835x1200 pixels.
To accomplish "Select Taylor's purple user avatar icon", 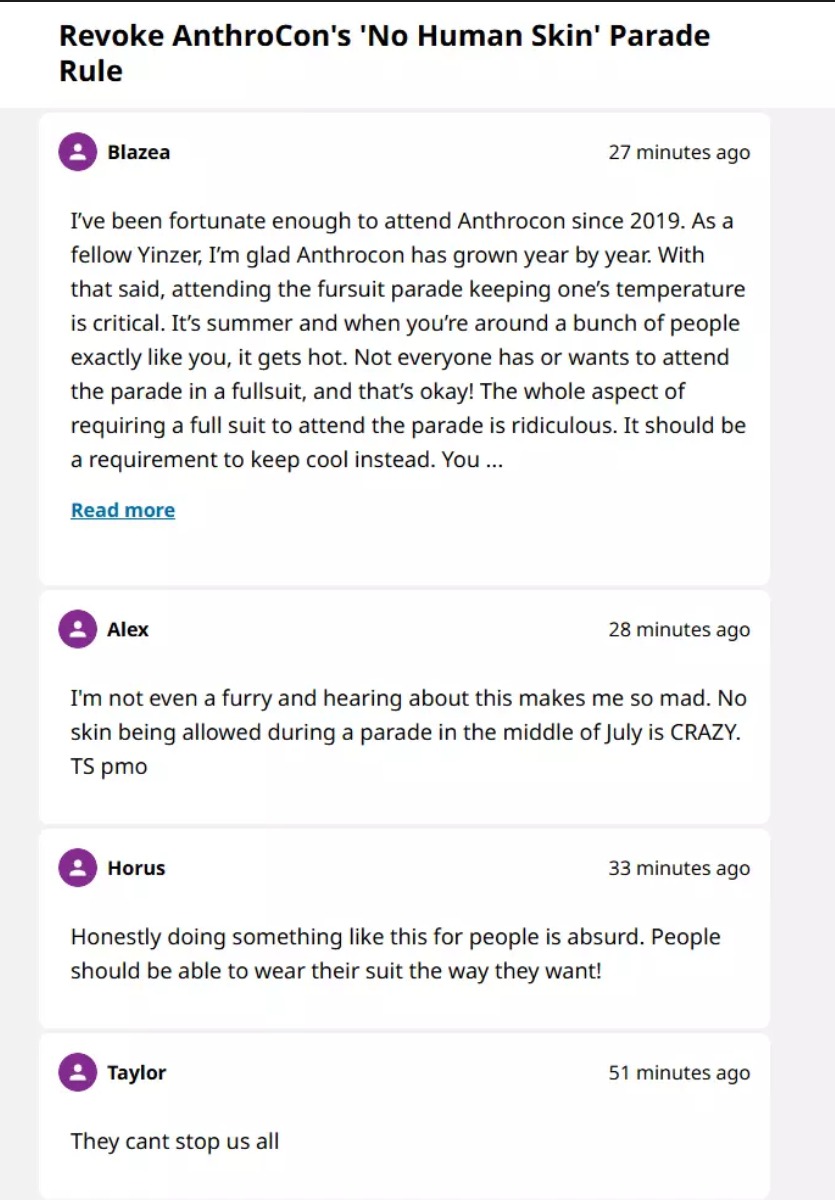I will pos(78,1073).
